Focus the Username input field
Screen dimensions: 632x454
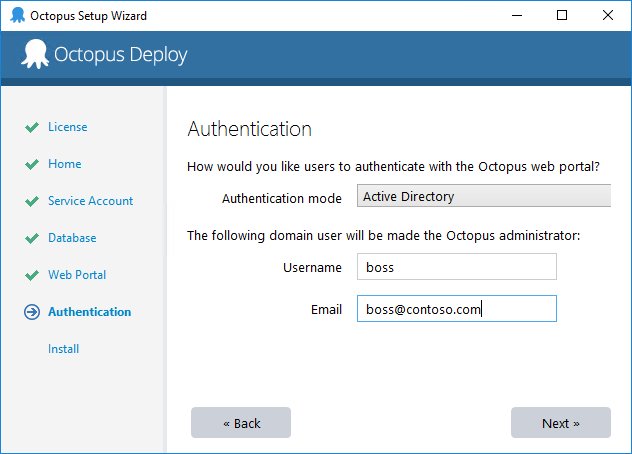click(x=457, y=267)
